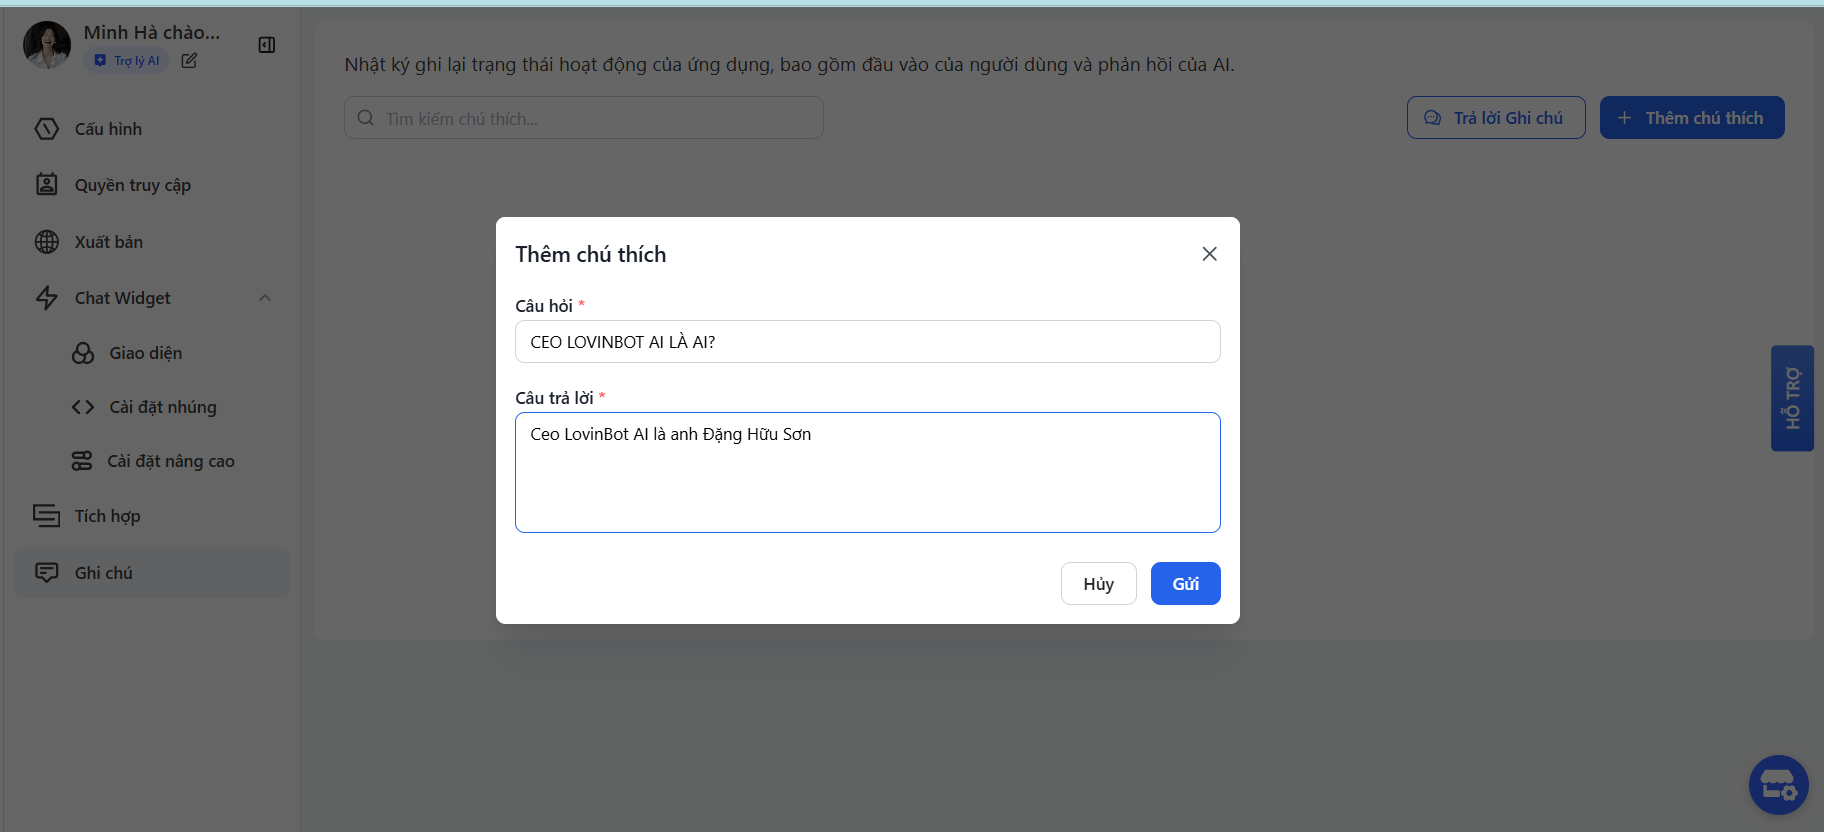The image size is (1824, 832).
Task: Open the chatbot widget bubble icon
Action: click(x=1778, y=785)
